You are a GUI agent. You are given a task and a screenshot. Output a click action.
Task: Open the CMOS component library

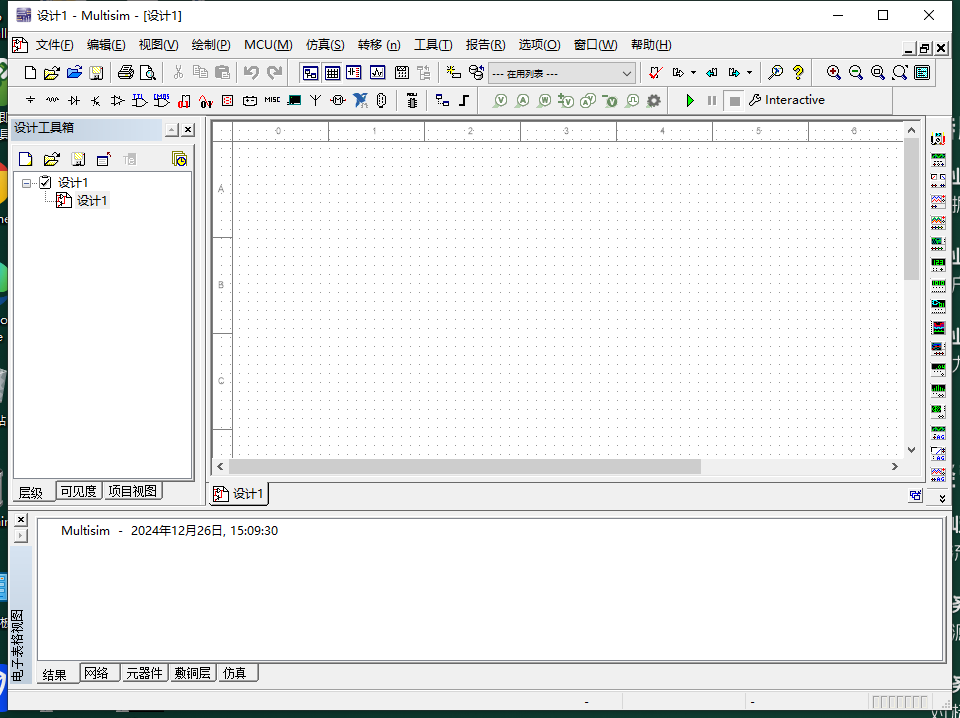162,100
